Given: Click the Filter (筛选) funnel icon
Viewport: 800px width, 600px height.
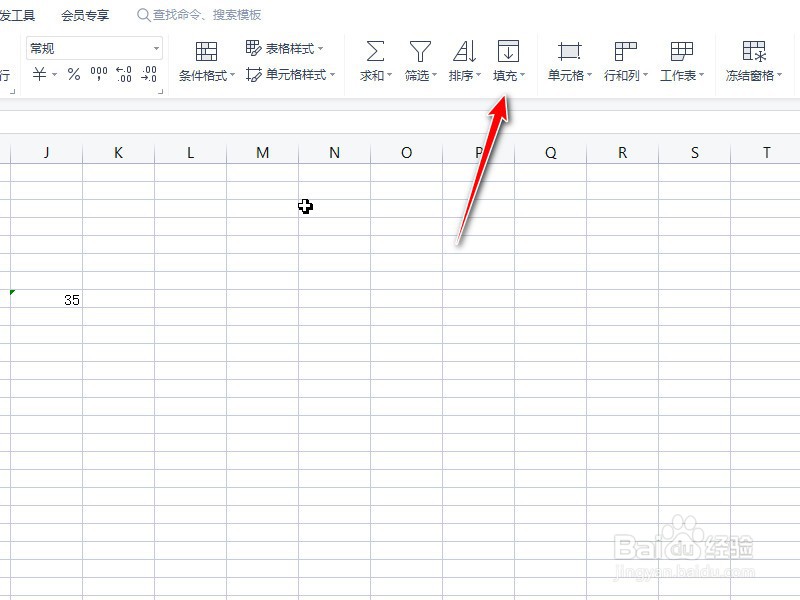Looking at the screenshot, I should [x=420, y=51].
